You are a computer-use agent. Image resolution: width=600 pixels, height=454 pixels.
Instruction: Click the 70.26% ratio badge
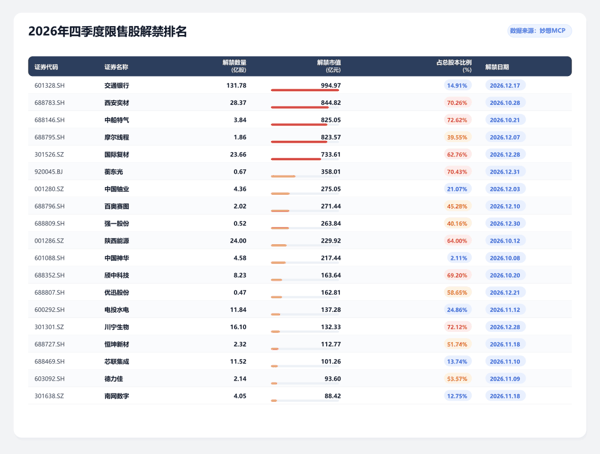pos(457,103)
